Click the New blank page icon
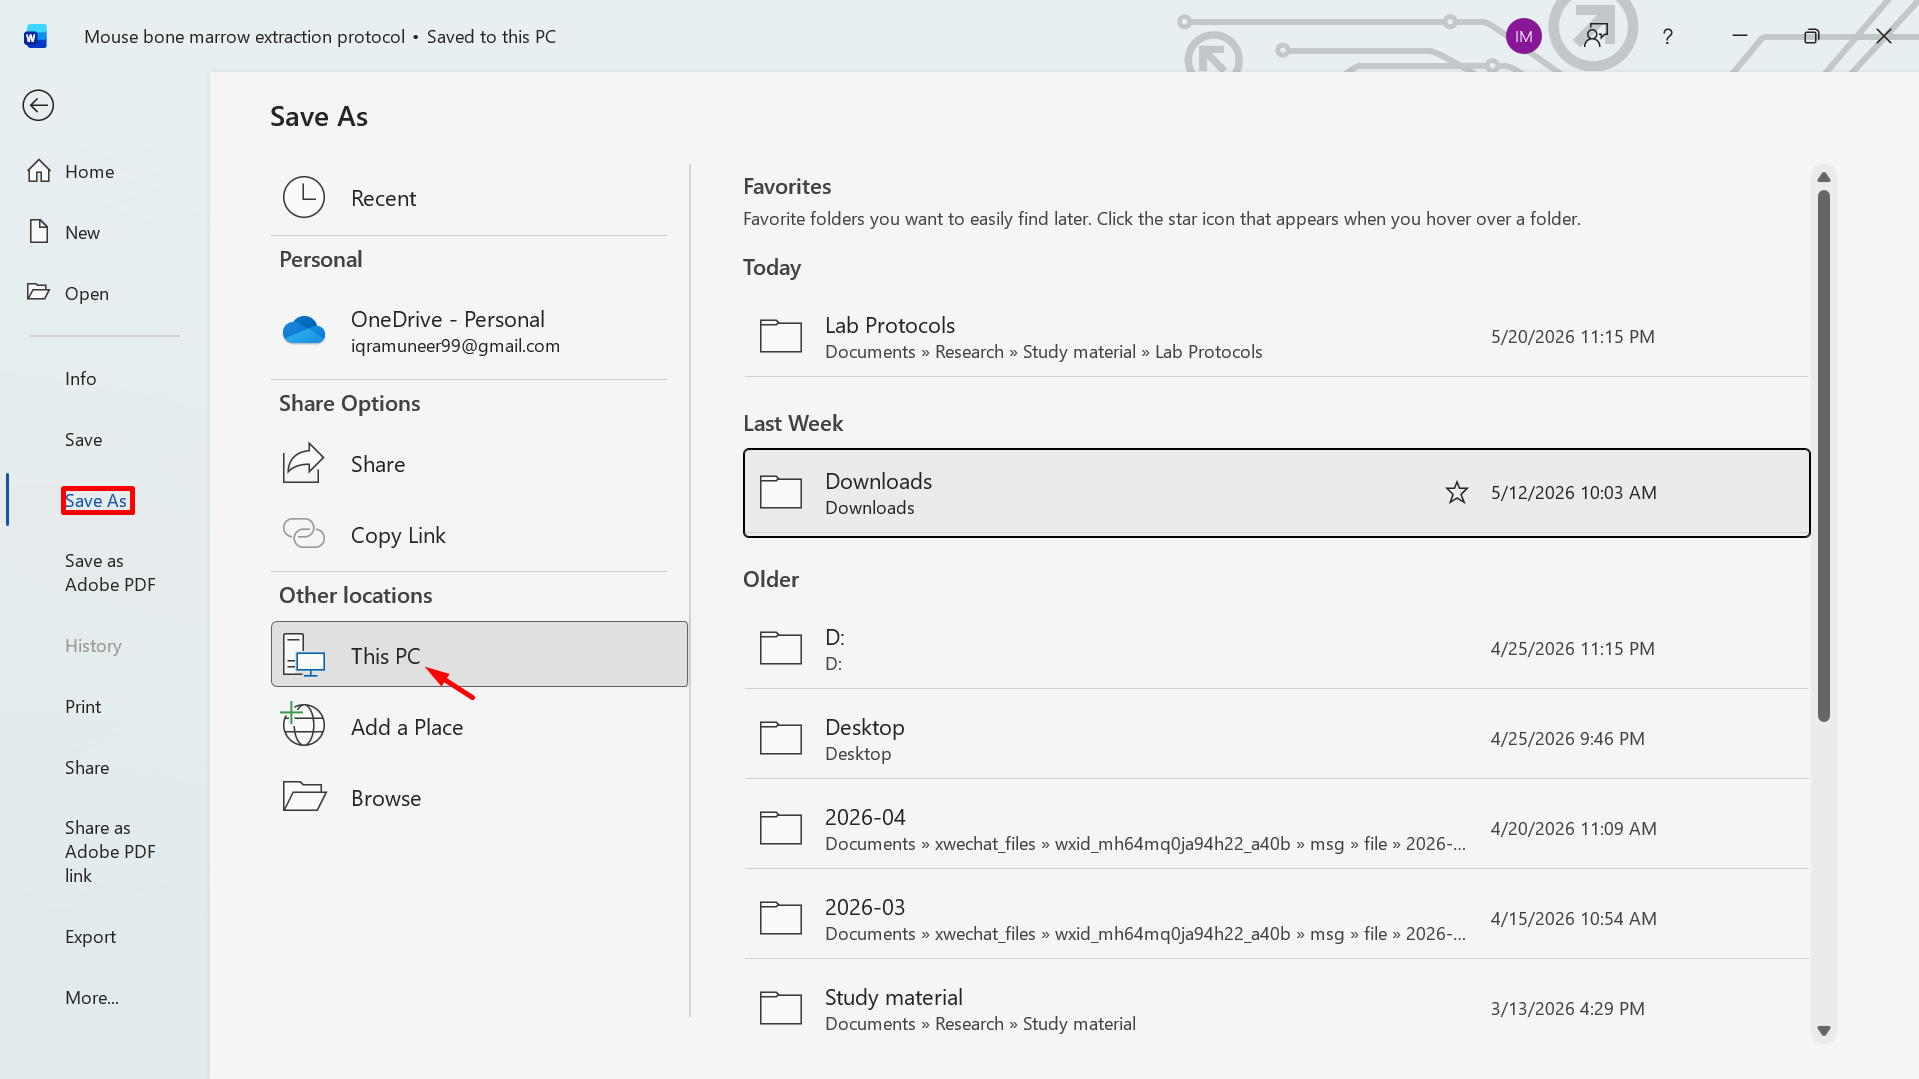The width and height of the screenshot is (1919, 1079). tap(39, 232)
